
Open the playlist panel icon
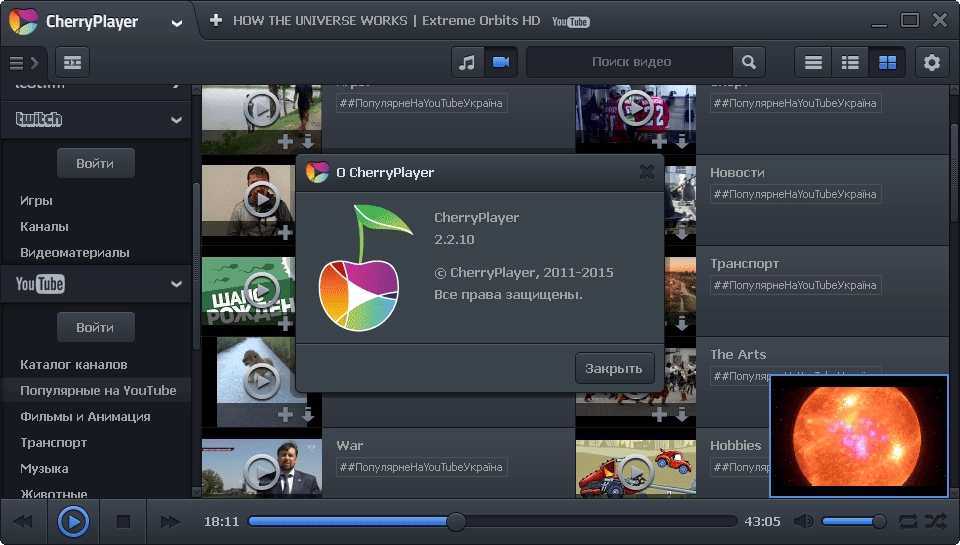click(x=72, y=62)
